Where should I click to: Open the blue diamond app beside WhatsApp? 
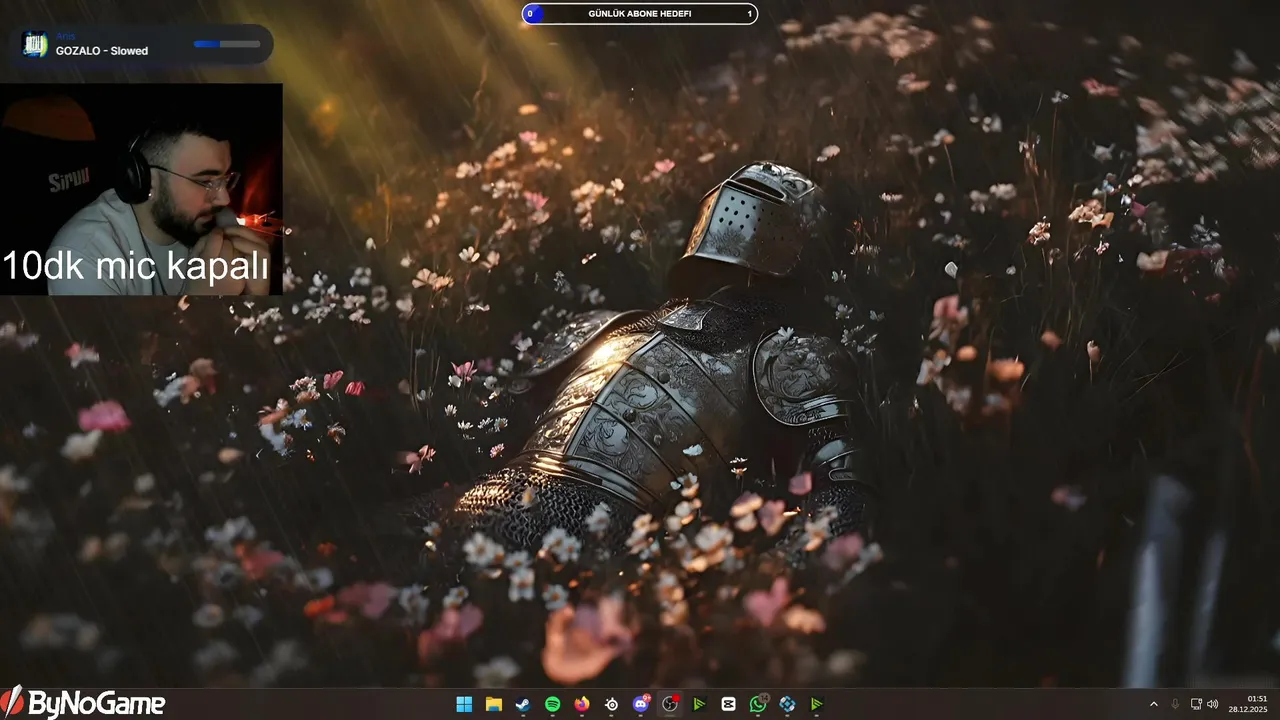click(x=787, y=704)
